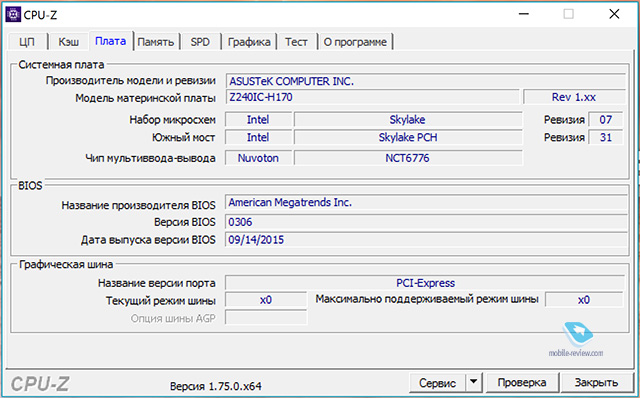Expand the Сервис dropdown arrow
The width and height of the screenshot is (640, 398).
pyautogui.click(x=473, y=383)
